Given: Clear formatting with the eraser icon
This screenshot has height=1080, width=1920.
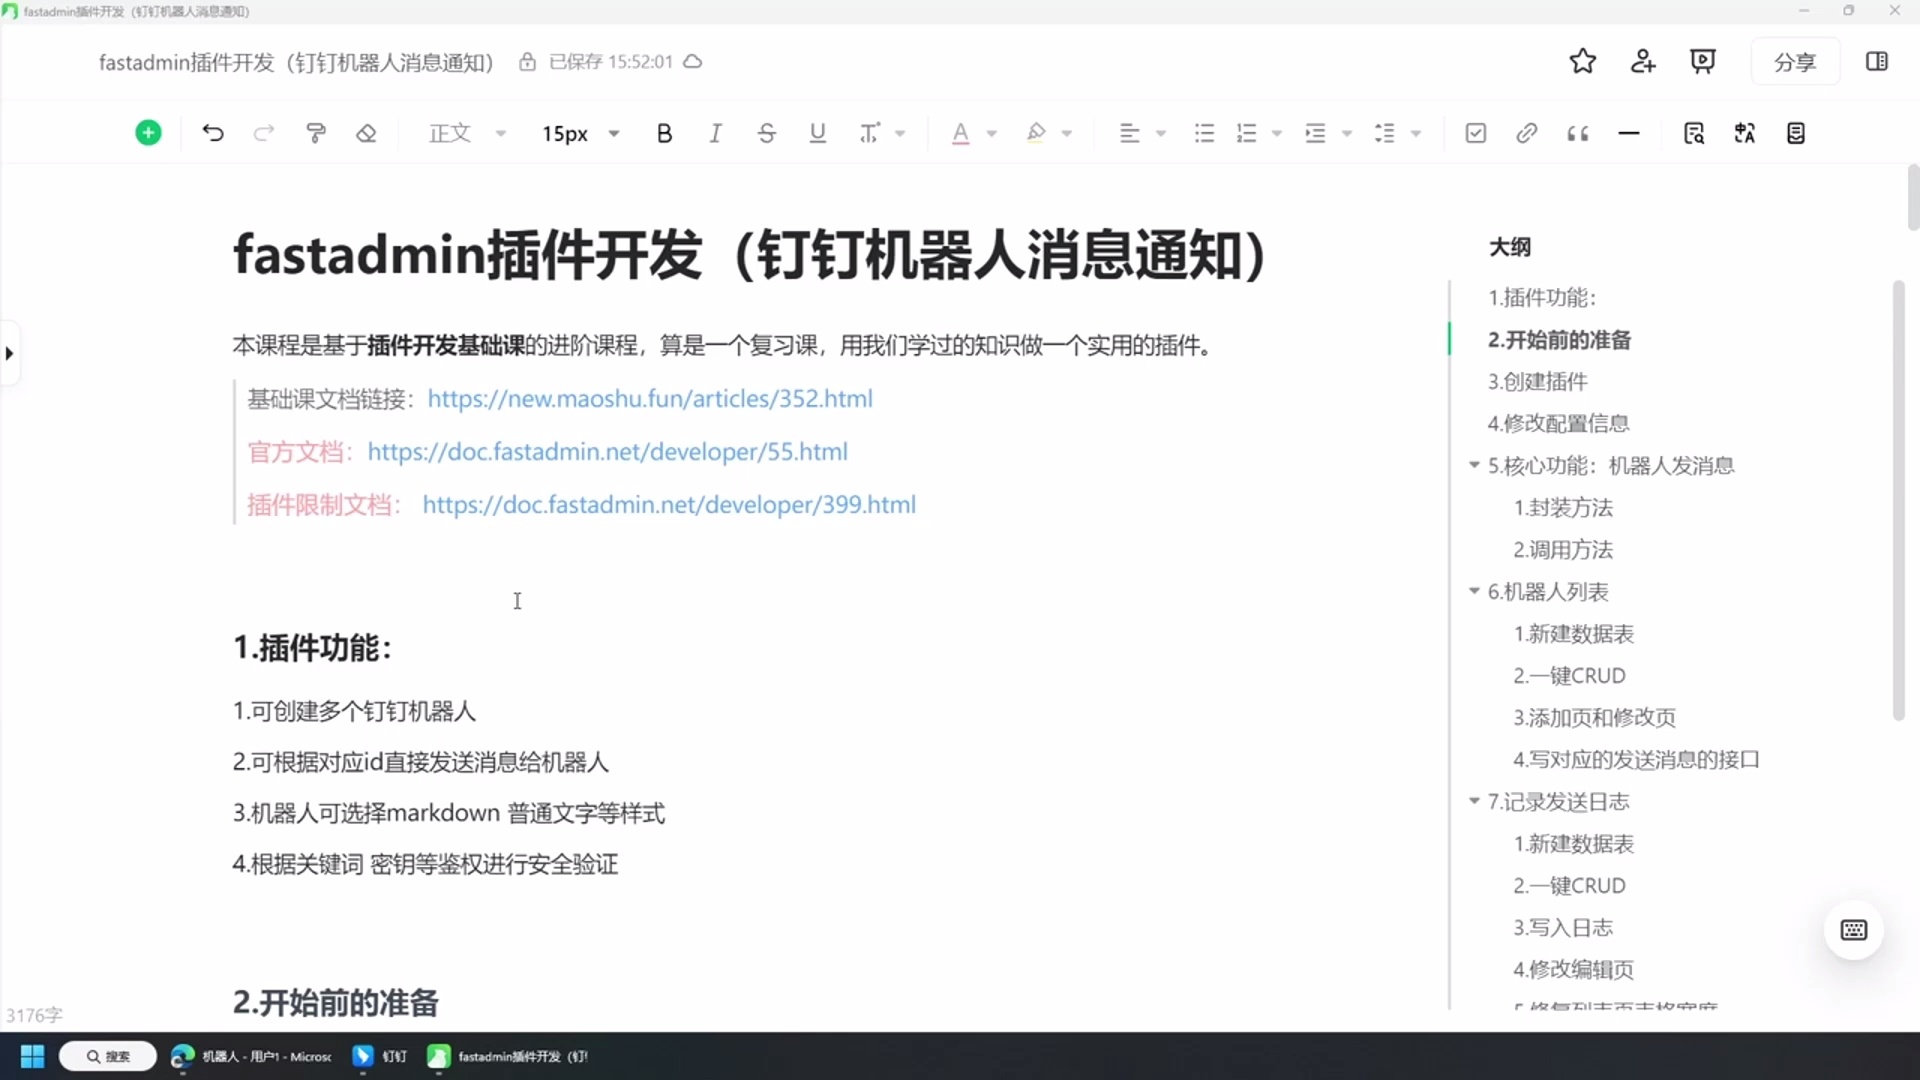Looking at the screenshot, I should point(366,133).
